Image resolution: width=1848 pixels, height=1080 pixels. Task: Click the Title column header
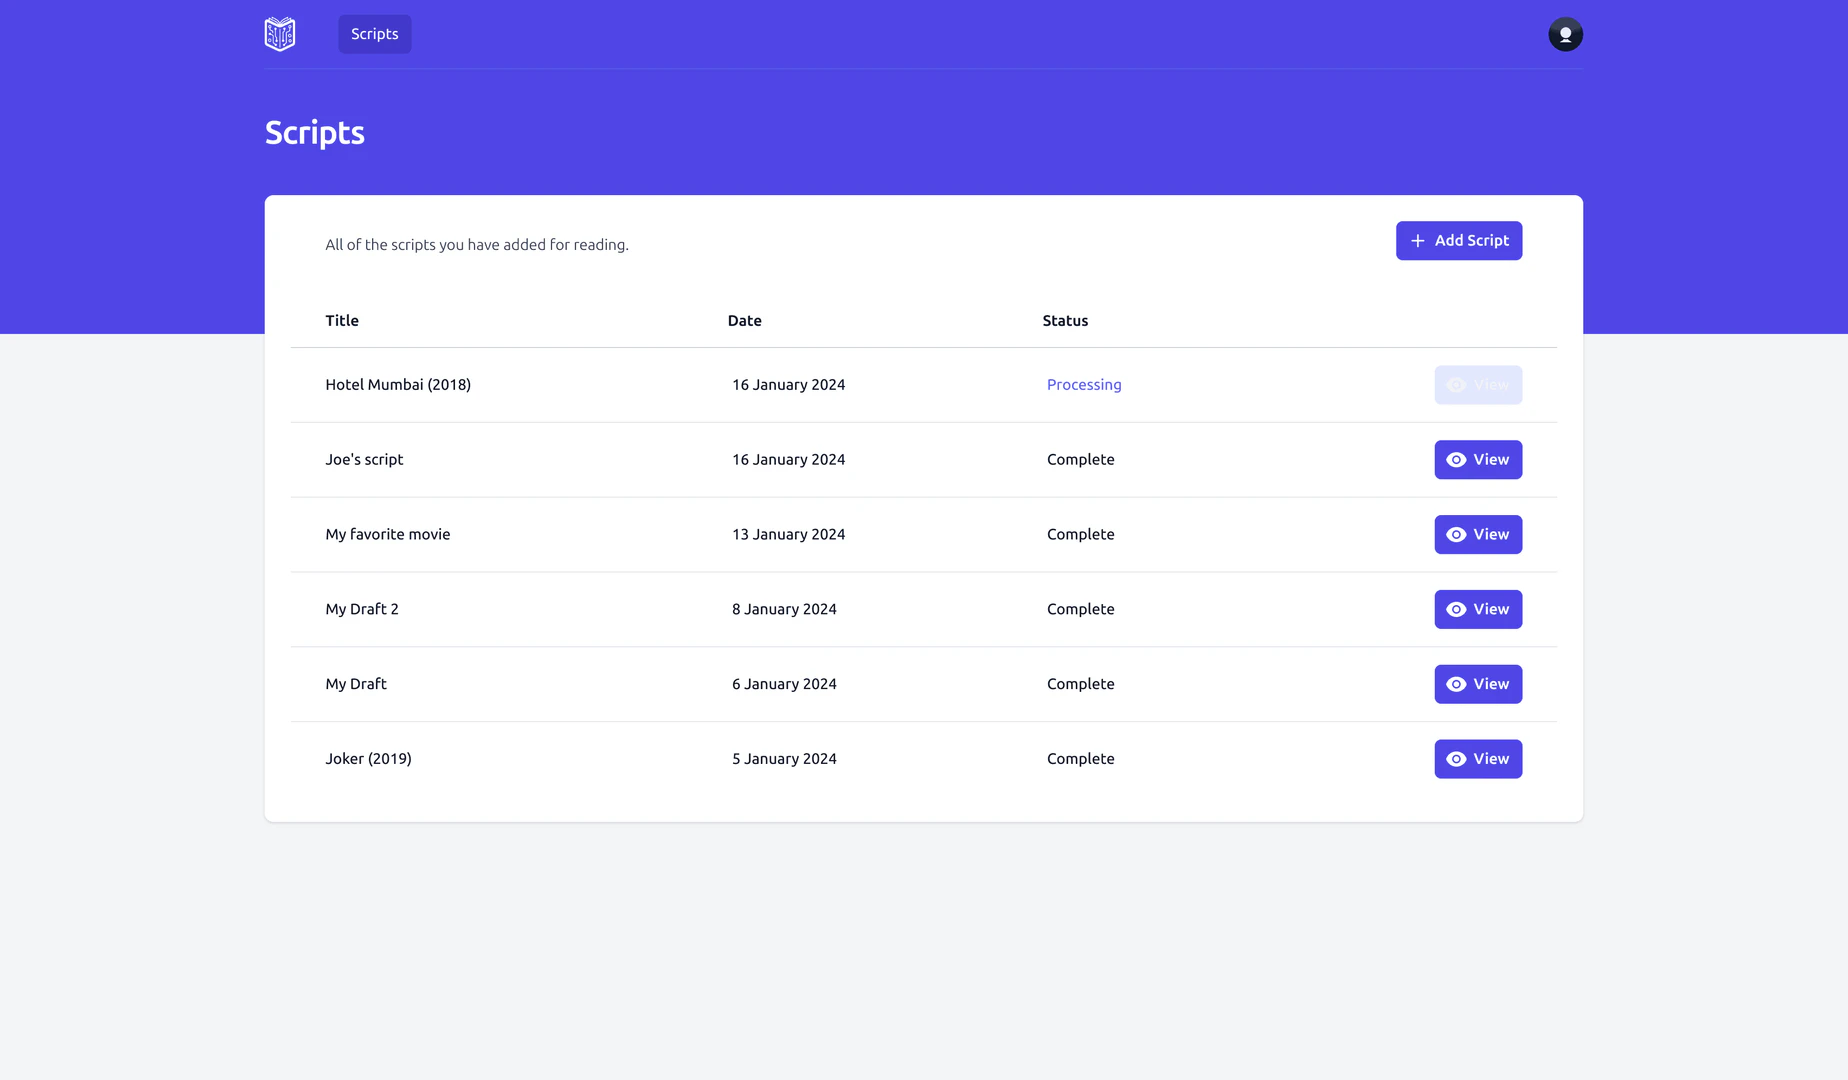(x=342, y=321)
